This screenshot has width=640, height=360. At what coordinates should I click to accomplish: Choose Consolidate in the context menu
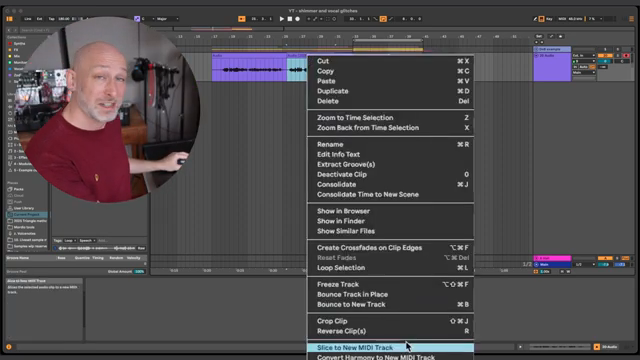(x=391, y=184)
